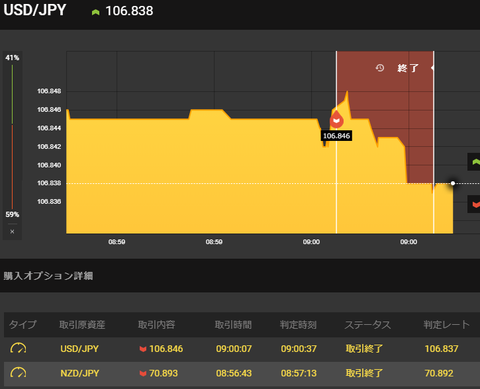Image resolution: width=480 pixels, height=389 pixels.
Task: Click trade time 09:00:07
Action: pyautogui.click(x=234, y=349)
